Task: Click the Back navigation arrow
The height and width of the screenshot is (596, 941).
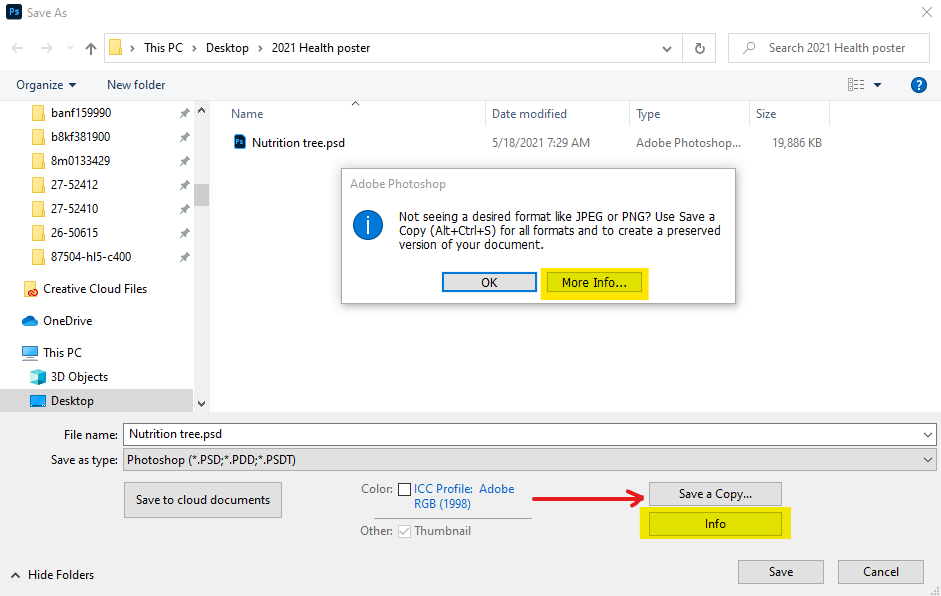Action: click(17, 48)
